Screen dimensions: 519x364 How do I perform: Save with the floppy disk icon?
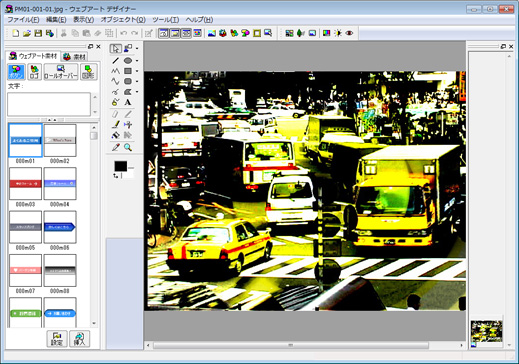click(38, 33)
